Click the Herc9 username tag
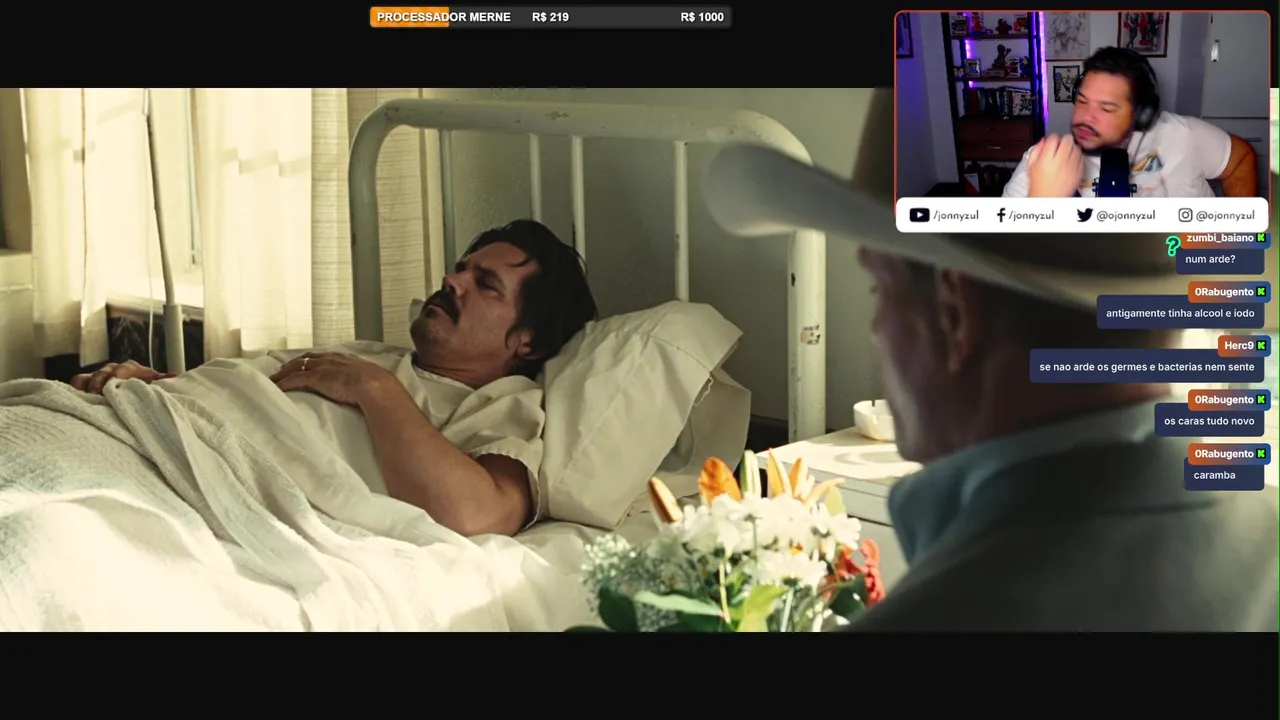This screenshot has height=720, width=1280. click(x=1238, y=346)
